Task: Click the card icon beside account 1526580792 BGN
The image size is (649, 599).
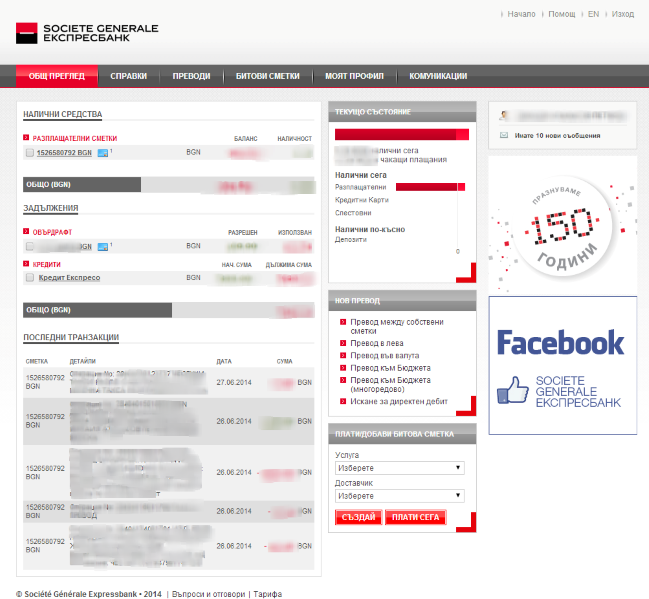Action: tap(101, 153)
